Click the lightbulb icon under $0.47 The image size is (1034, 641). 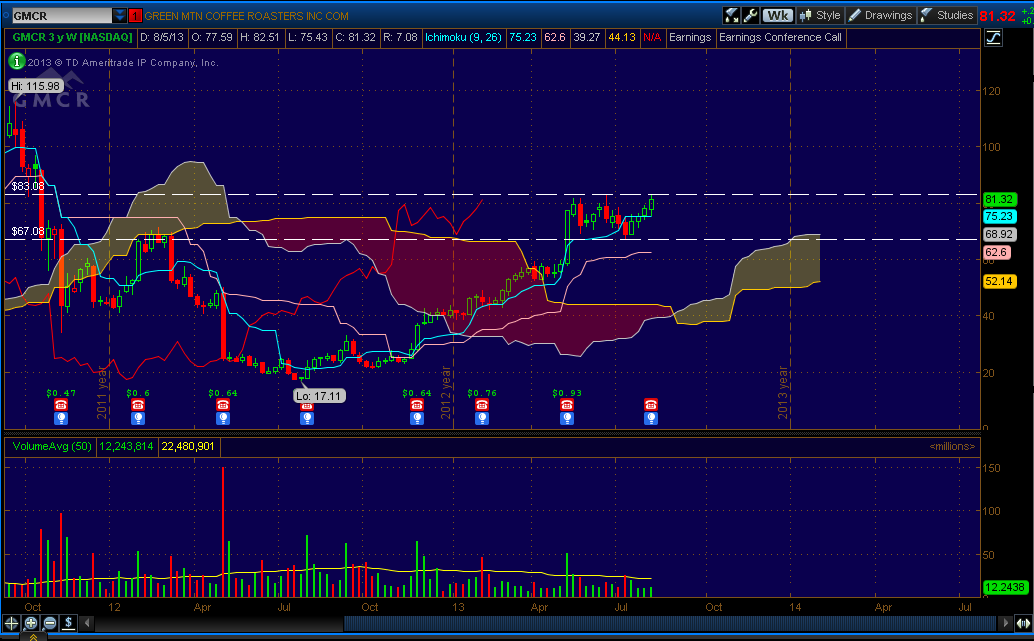[61, 418]
